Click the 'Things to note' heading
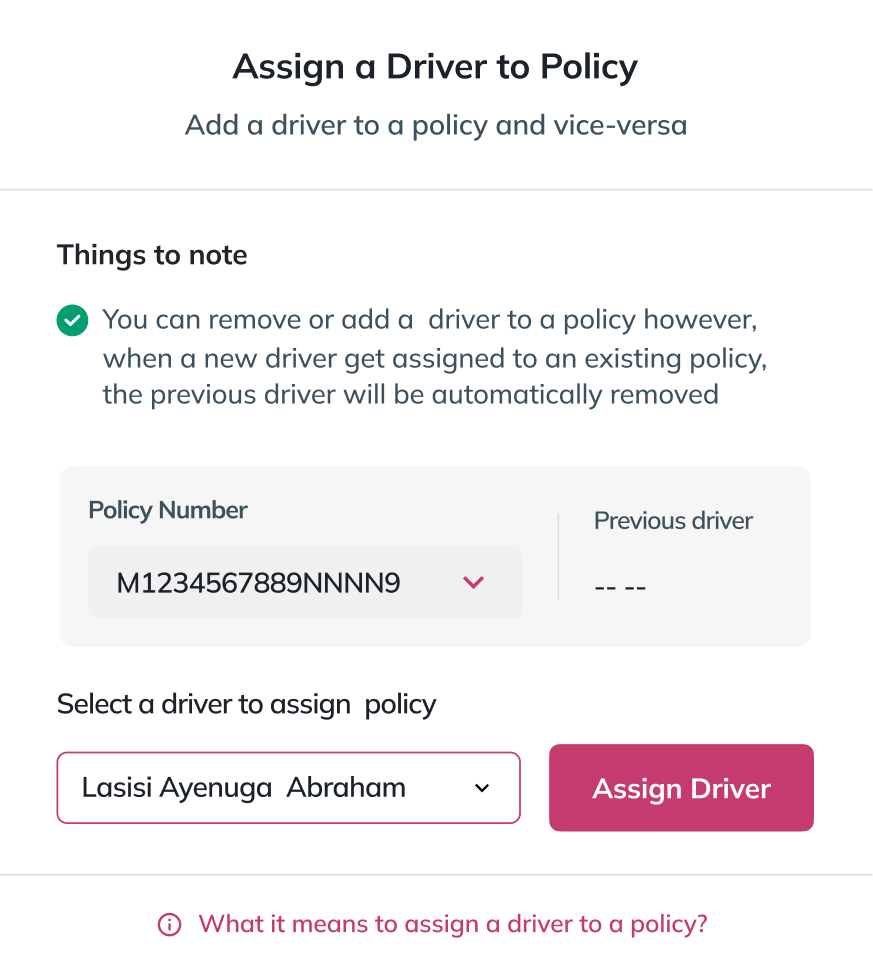 pyautogui.click(x=151, y=255)
